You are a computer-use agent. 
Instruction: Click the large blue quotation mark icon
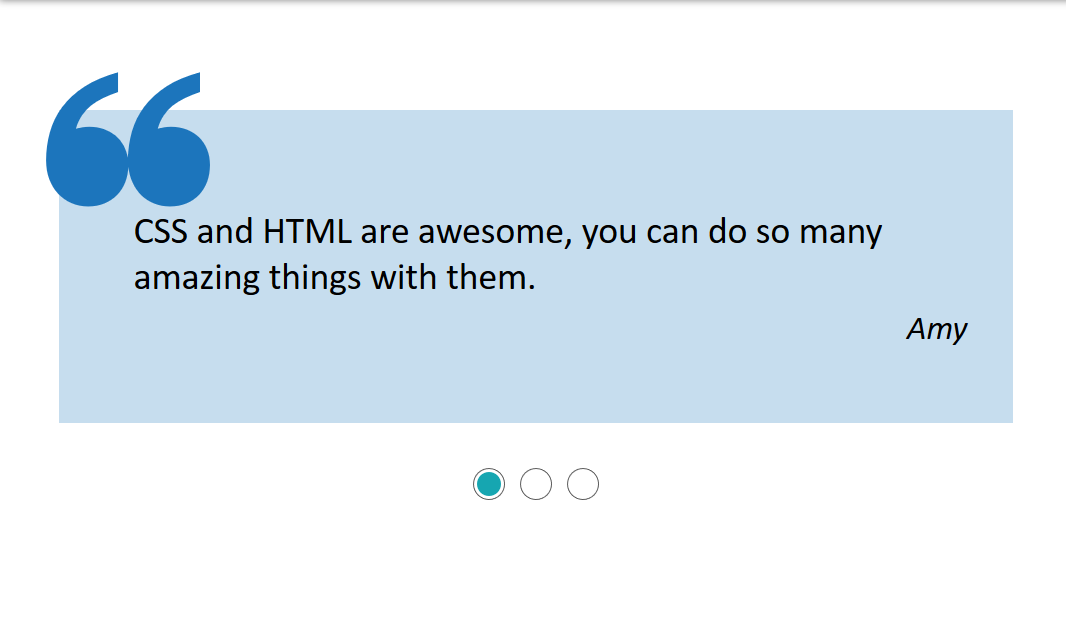click(128, 140)
